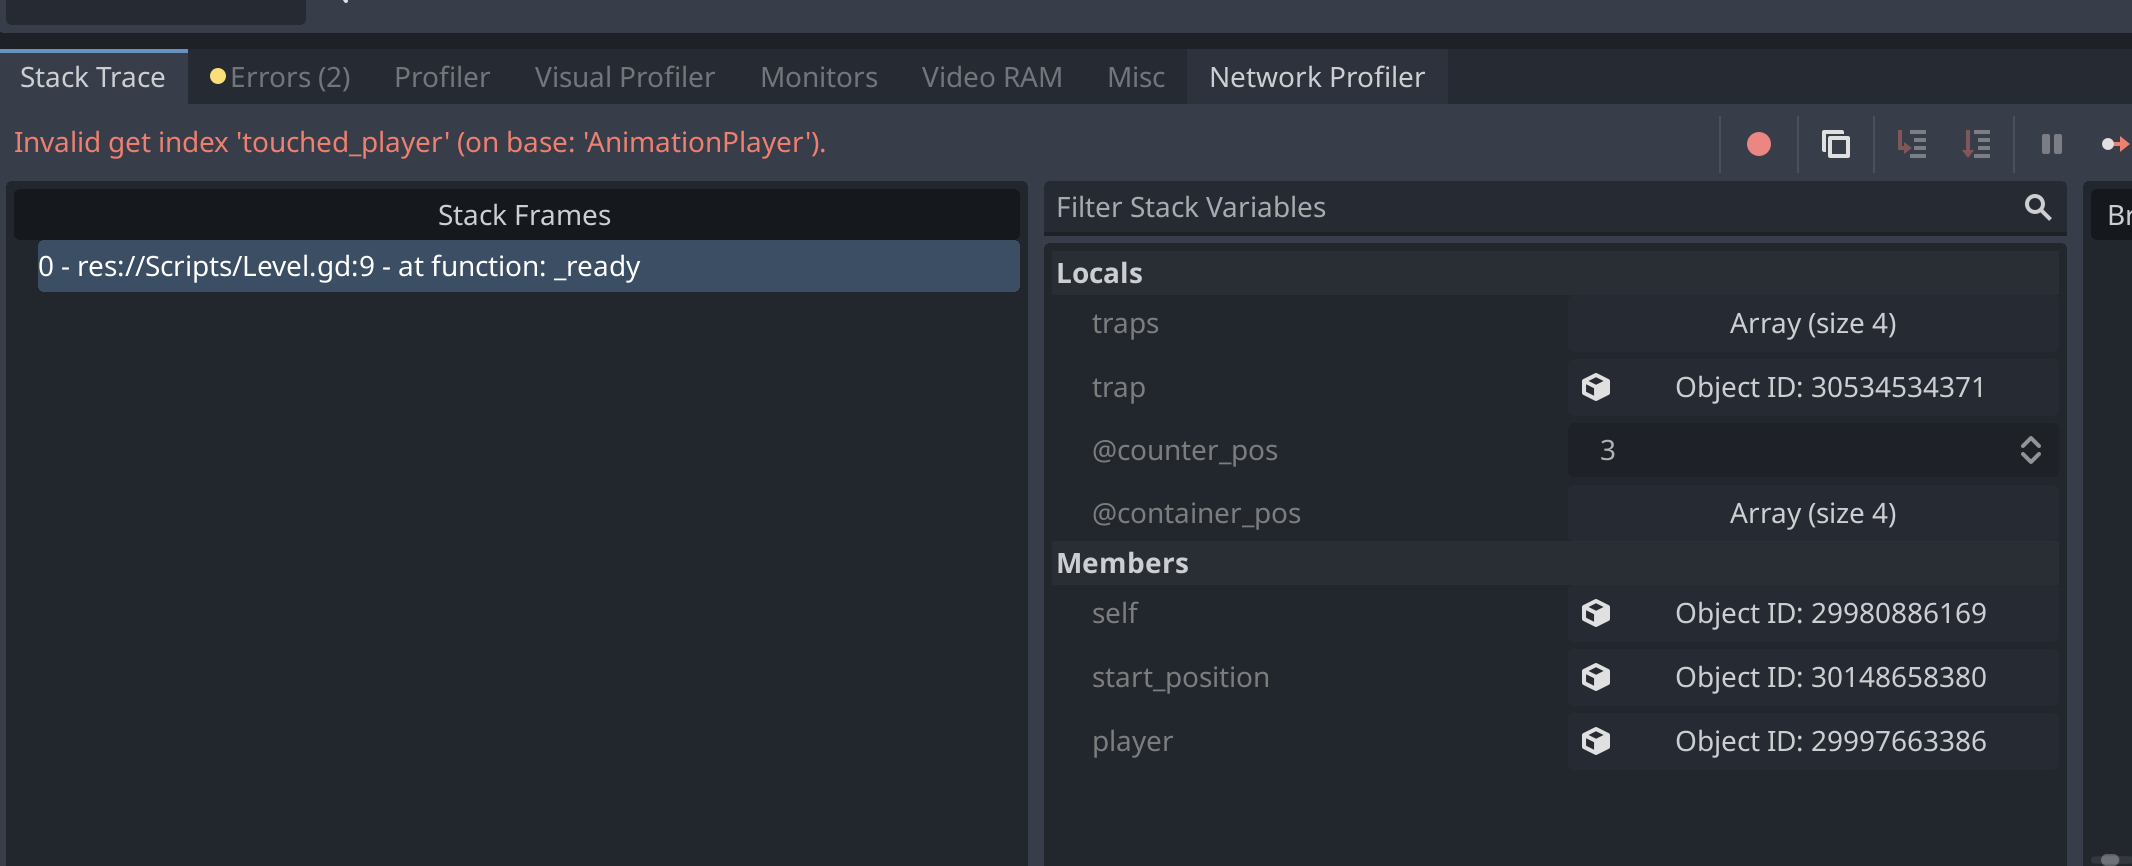Open self Object ID 29980886169
The height and width of the screenshot is (866, 2132).
pyautogui.click(x=1830, y=613)
